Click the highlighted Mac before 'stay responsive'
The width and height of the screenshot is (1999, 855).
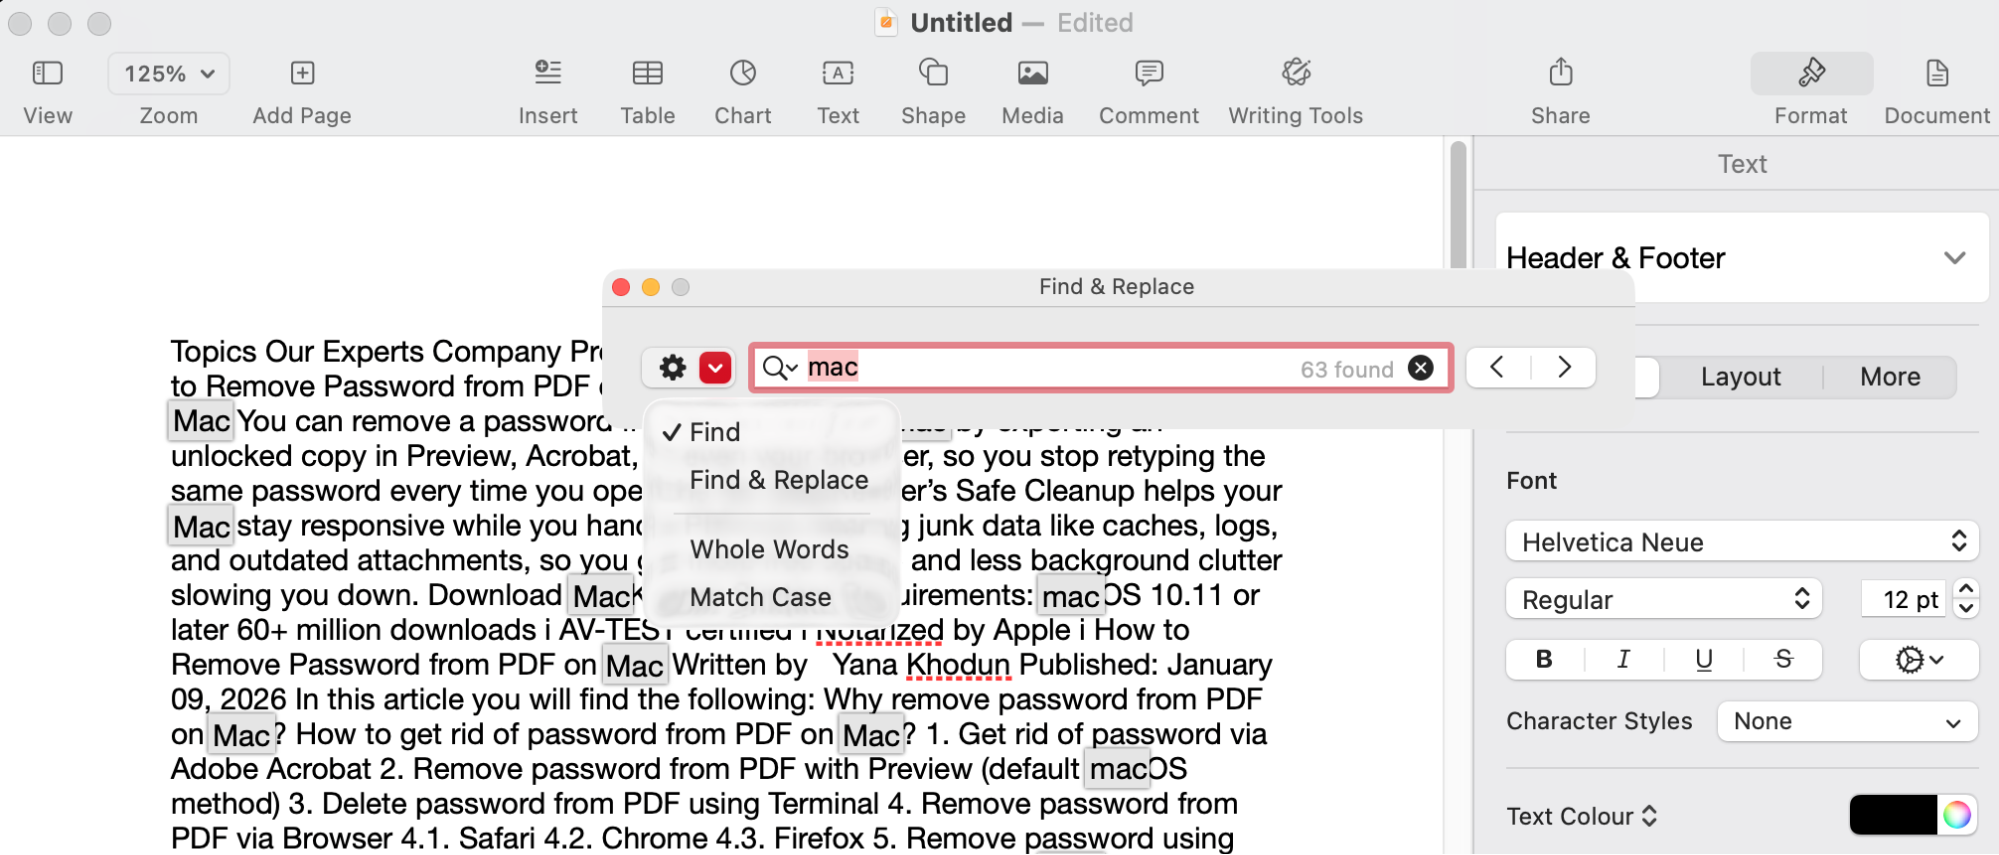(x=201, y=527)
